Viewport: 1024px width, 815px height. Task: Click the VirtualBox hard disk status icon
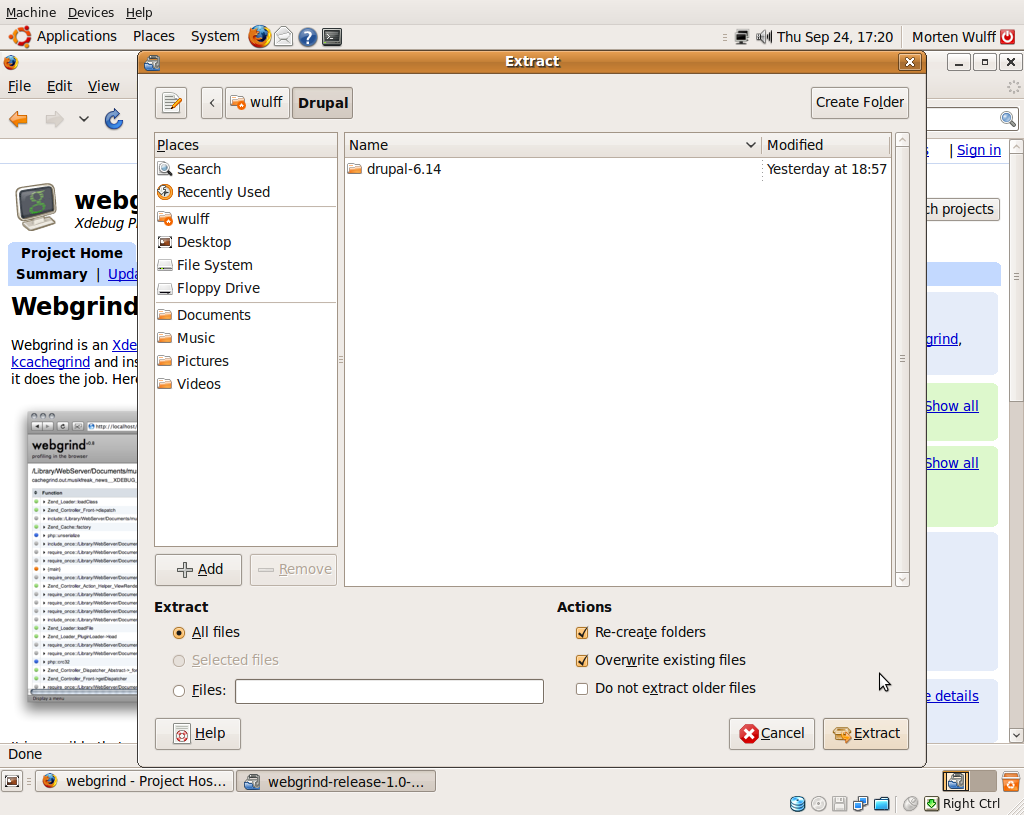tap(797, 803)
